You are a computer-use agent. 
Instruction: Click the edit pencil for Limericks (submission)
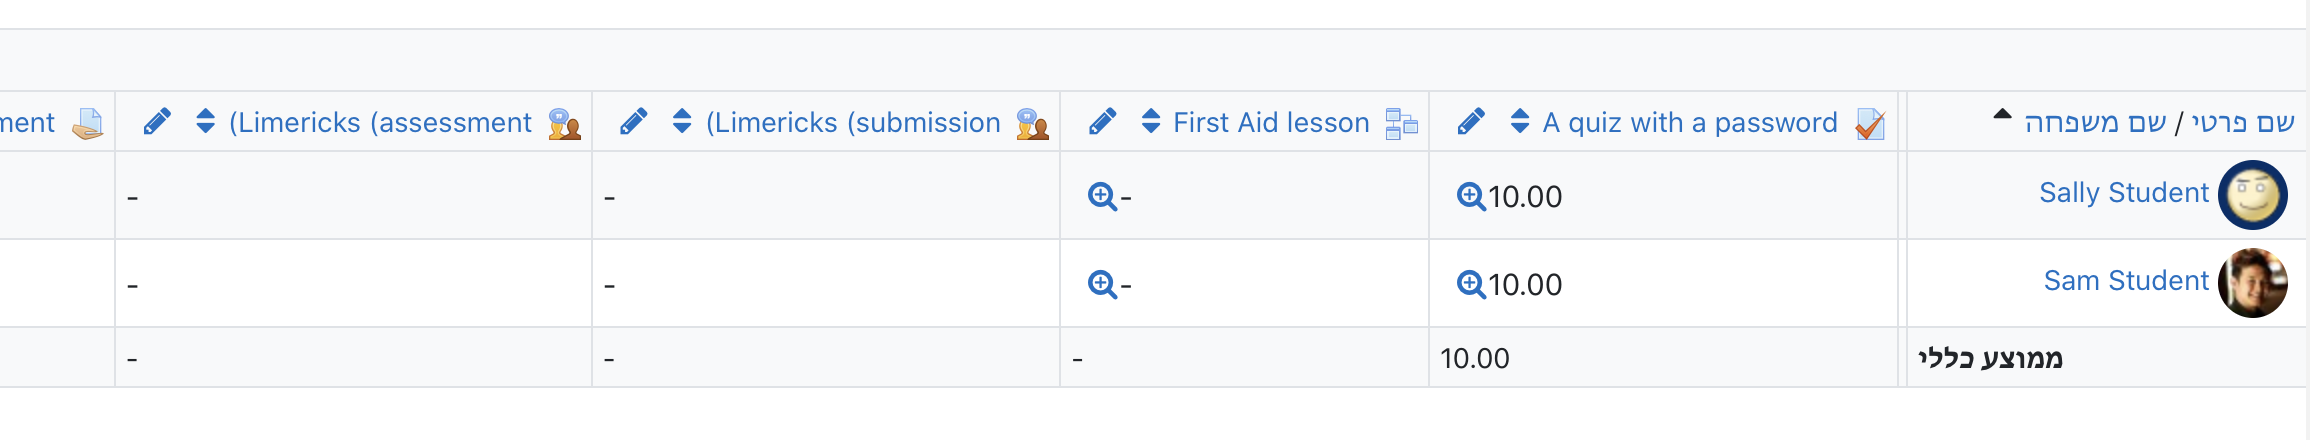click(633, 122)
